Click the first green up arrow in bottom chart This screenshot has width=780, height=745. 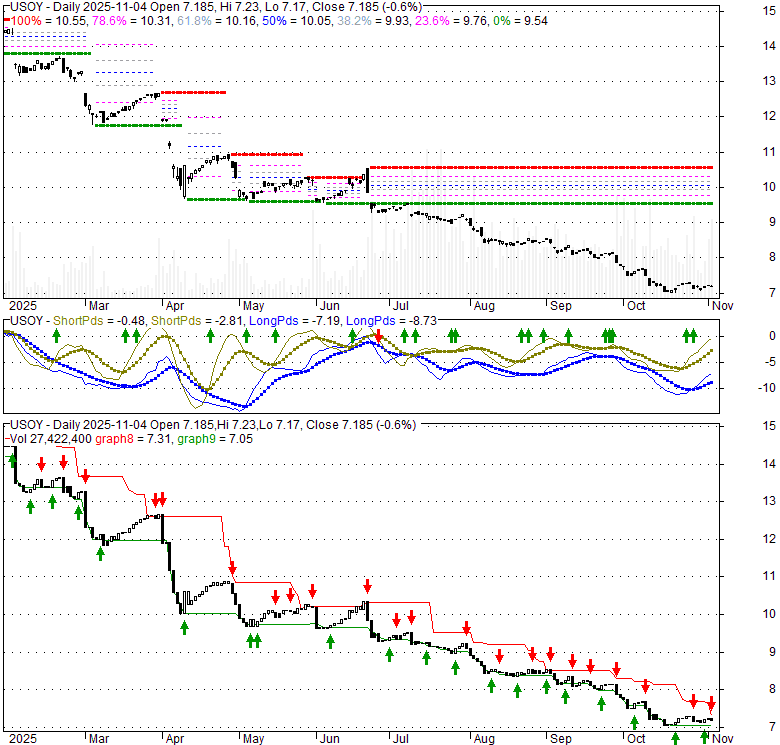[x=30, y=506]
